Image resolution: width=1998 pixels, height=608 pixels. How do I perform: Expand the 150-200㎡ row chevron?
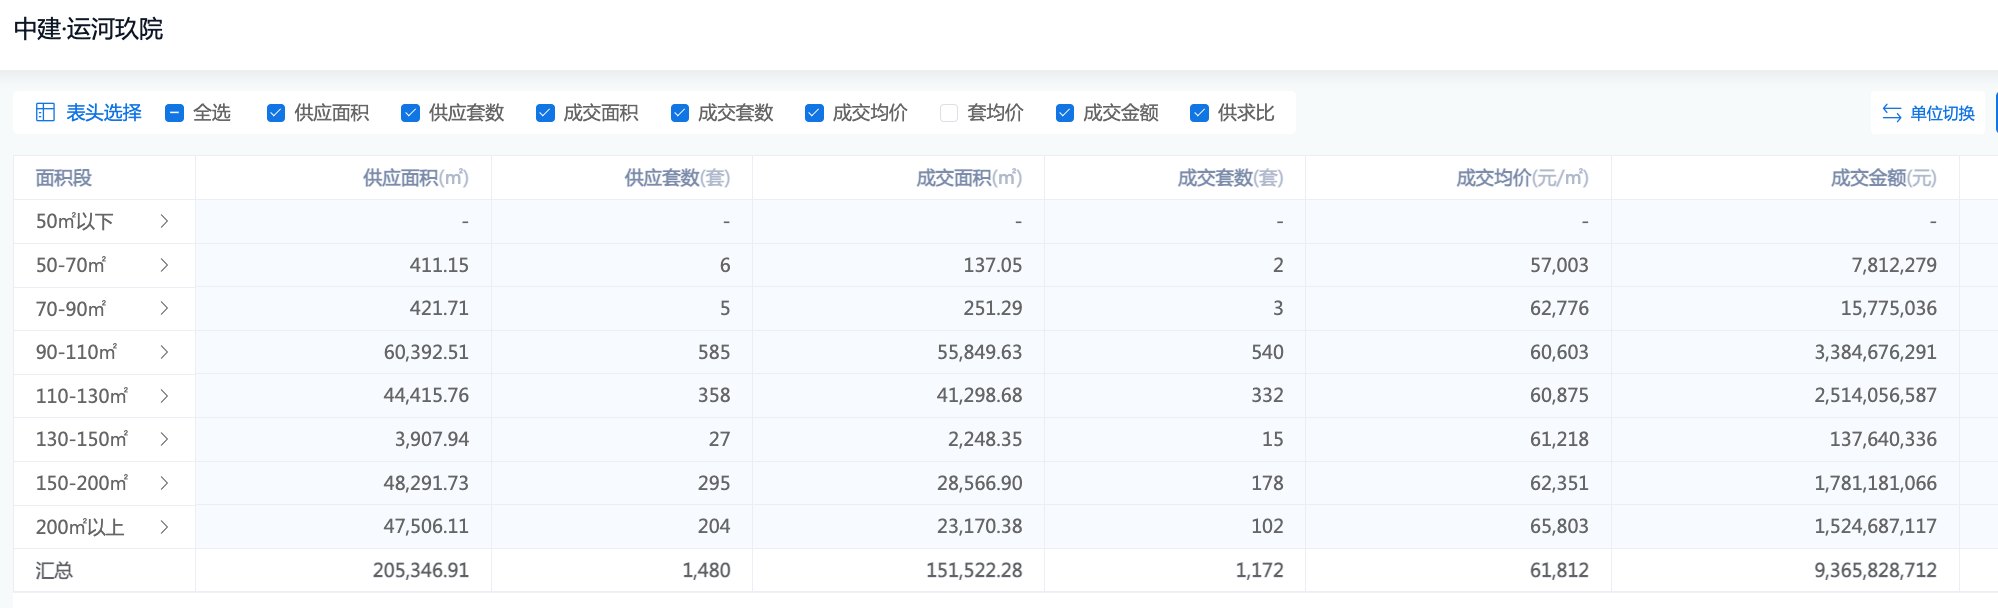(164, 483)
